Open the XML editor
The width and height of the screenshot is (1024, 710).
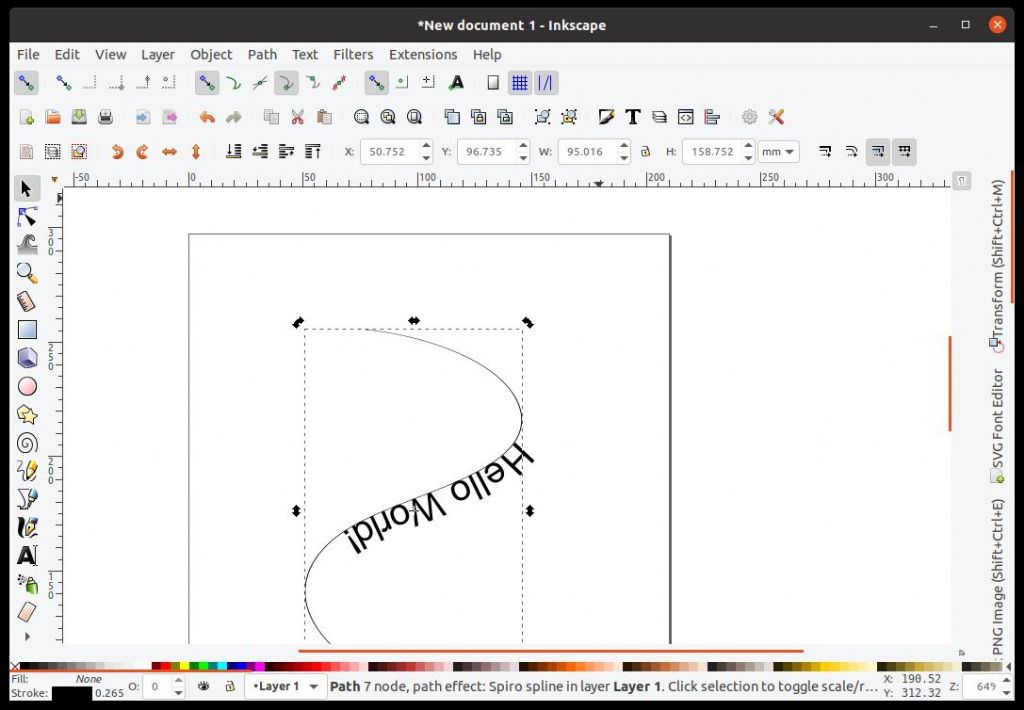685,117
